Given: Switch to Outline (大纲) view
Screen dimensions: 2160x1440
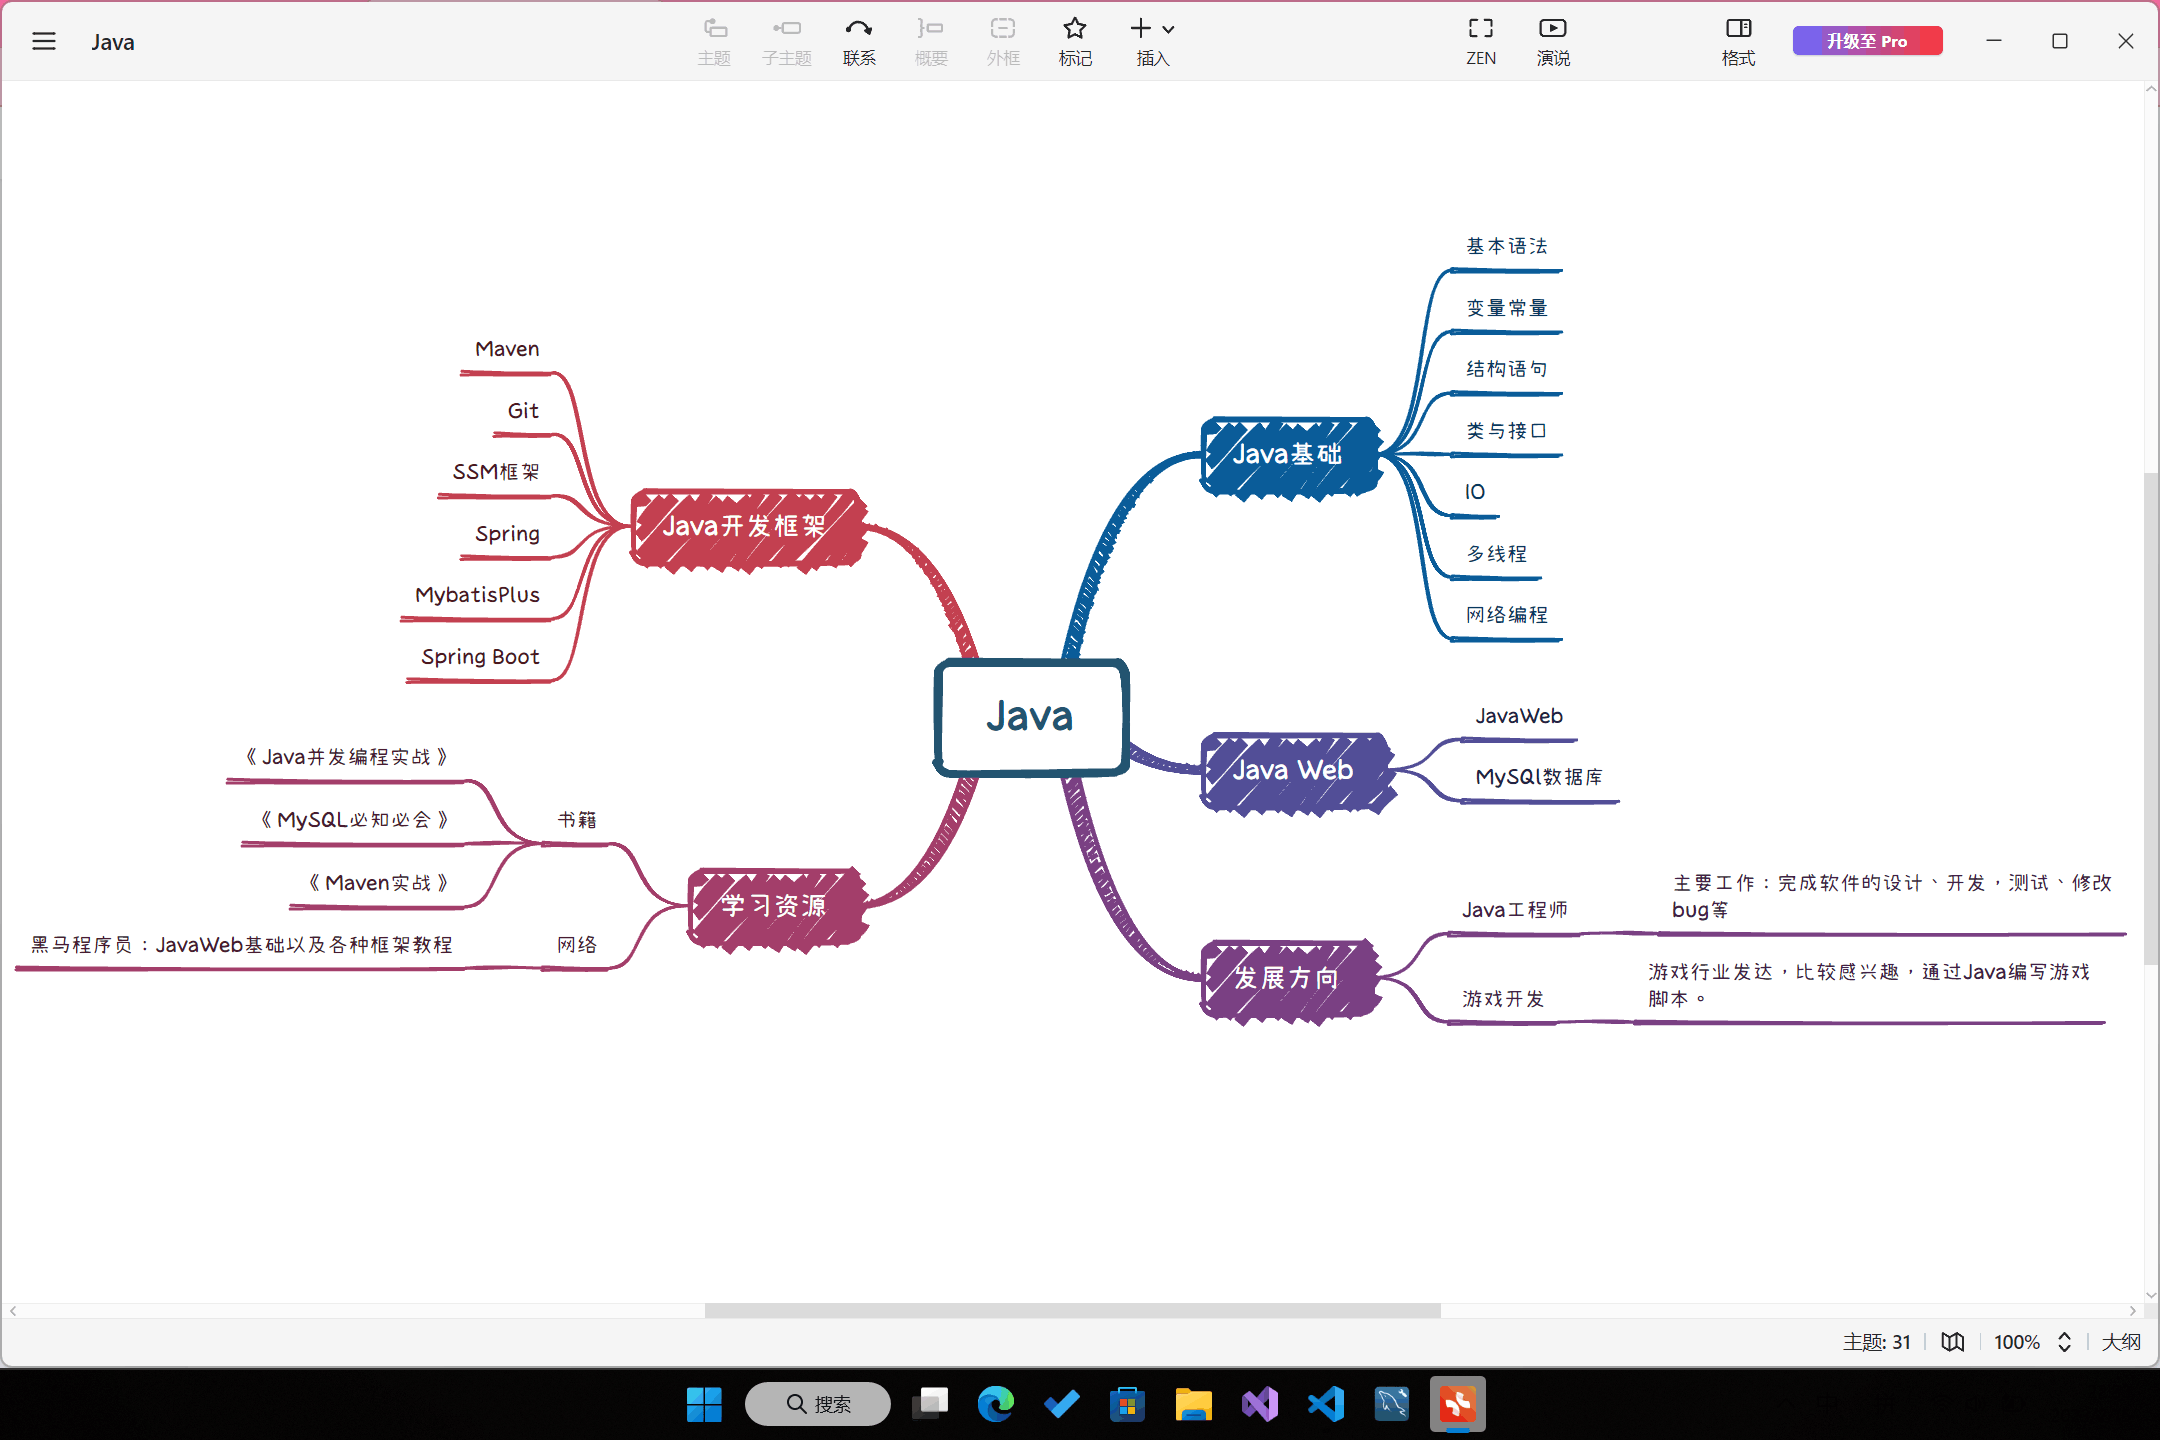Looking at the screenshot, I should click(2121, 1342).
